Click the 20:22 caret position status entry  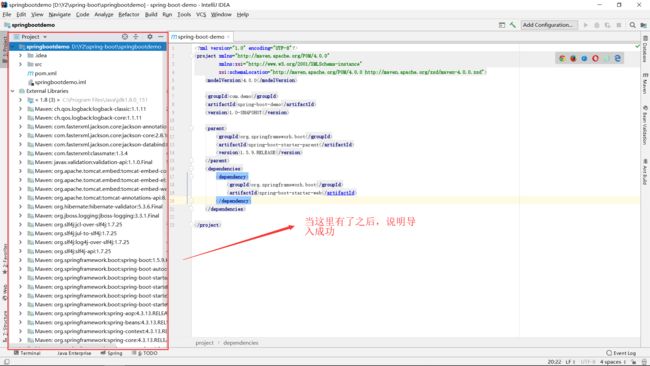554,361
